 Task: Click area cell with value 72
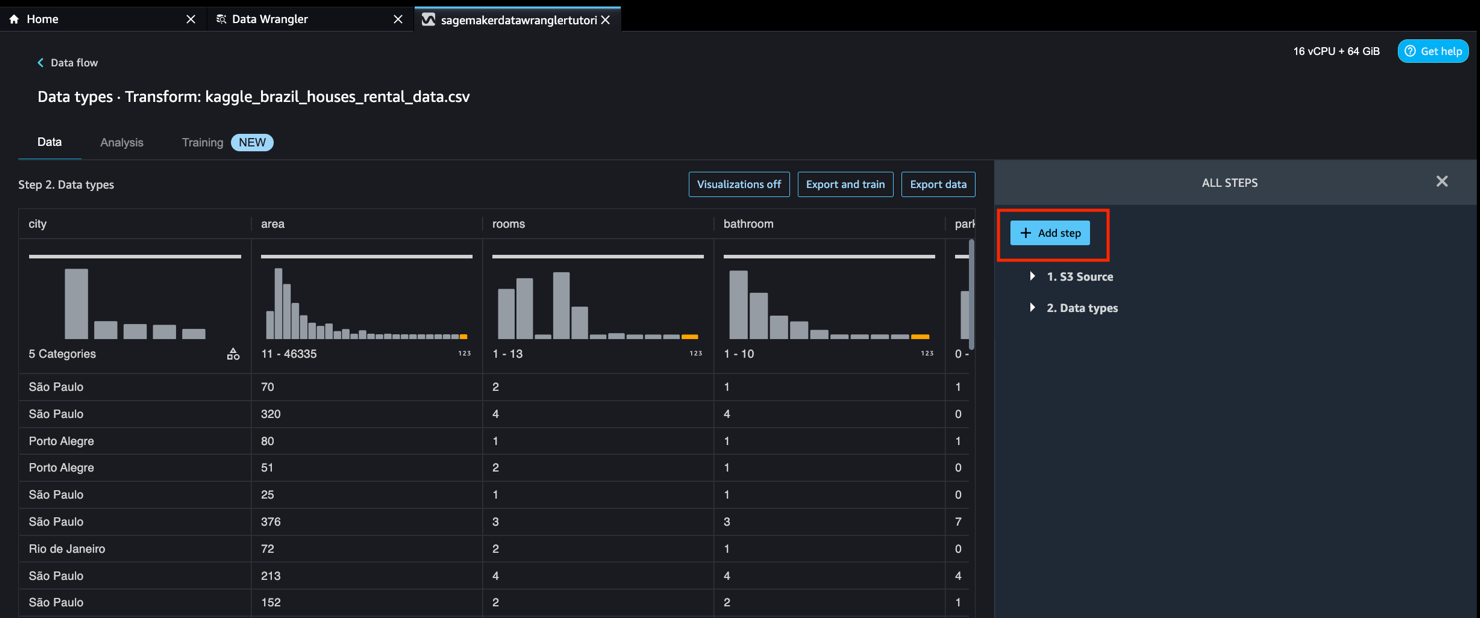(366, 549)
